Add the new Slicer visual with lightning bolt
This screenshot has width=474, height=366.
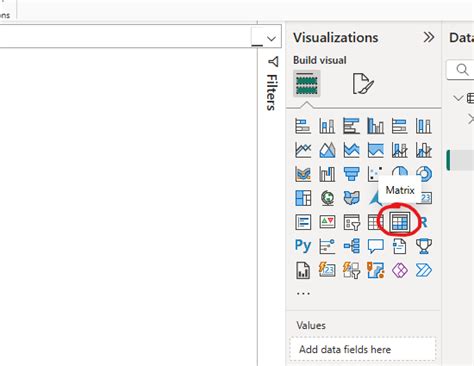[x=351, y=270]
